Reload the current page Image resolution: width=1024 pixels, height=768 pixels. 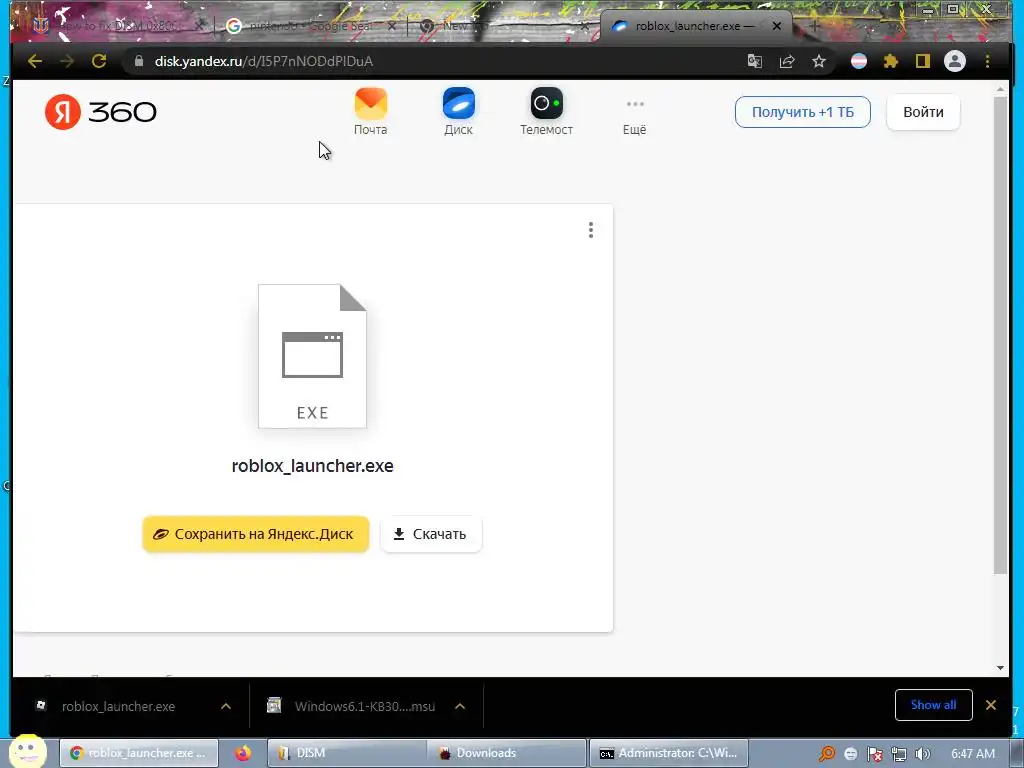tap(99, 61)
